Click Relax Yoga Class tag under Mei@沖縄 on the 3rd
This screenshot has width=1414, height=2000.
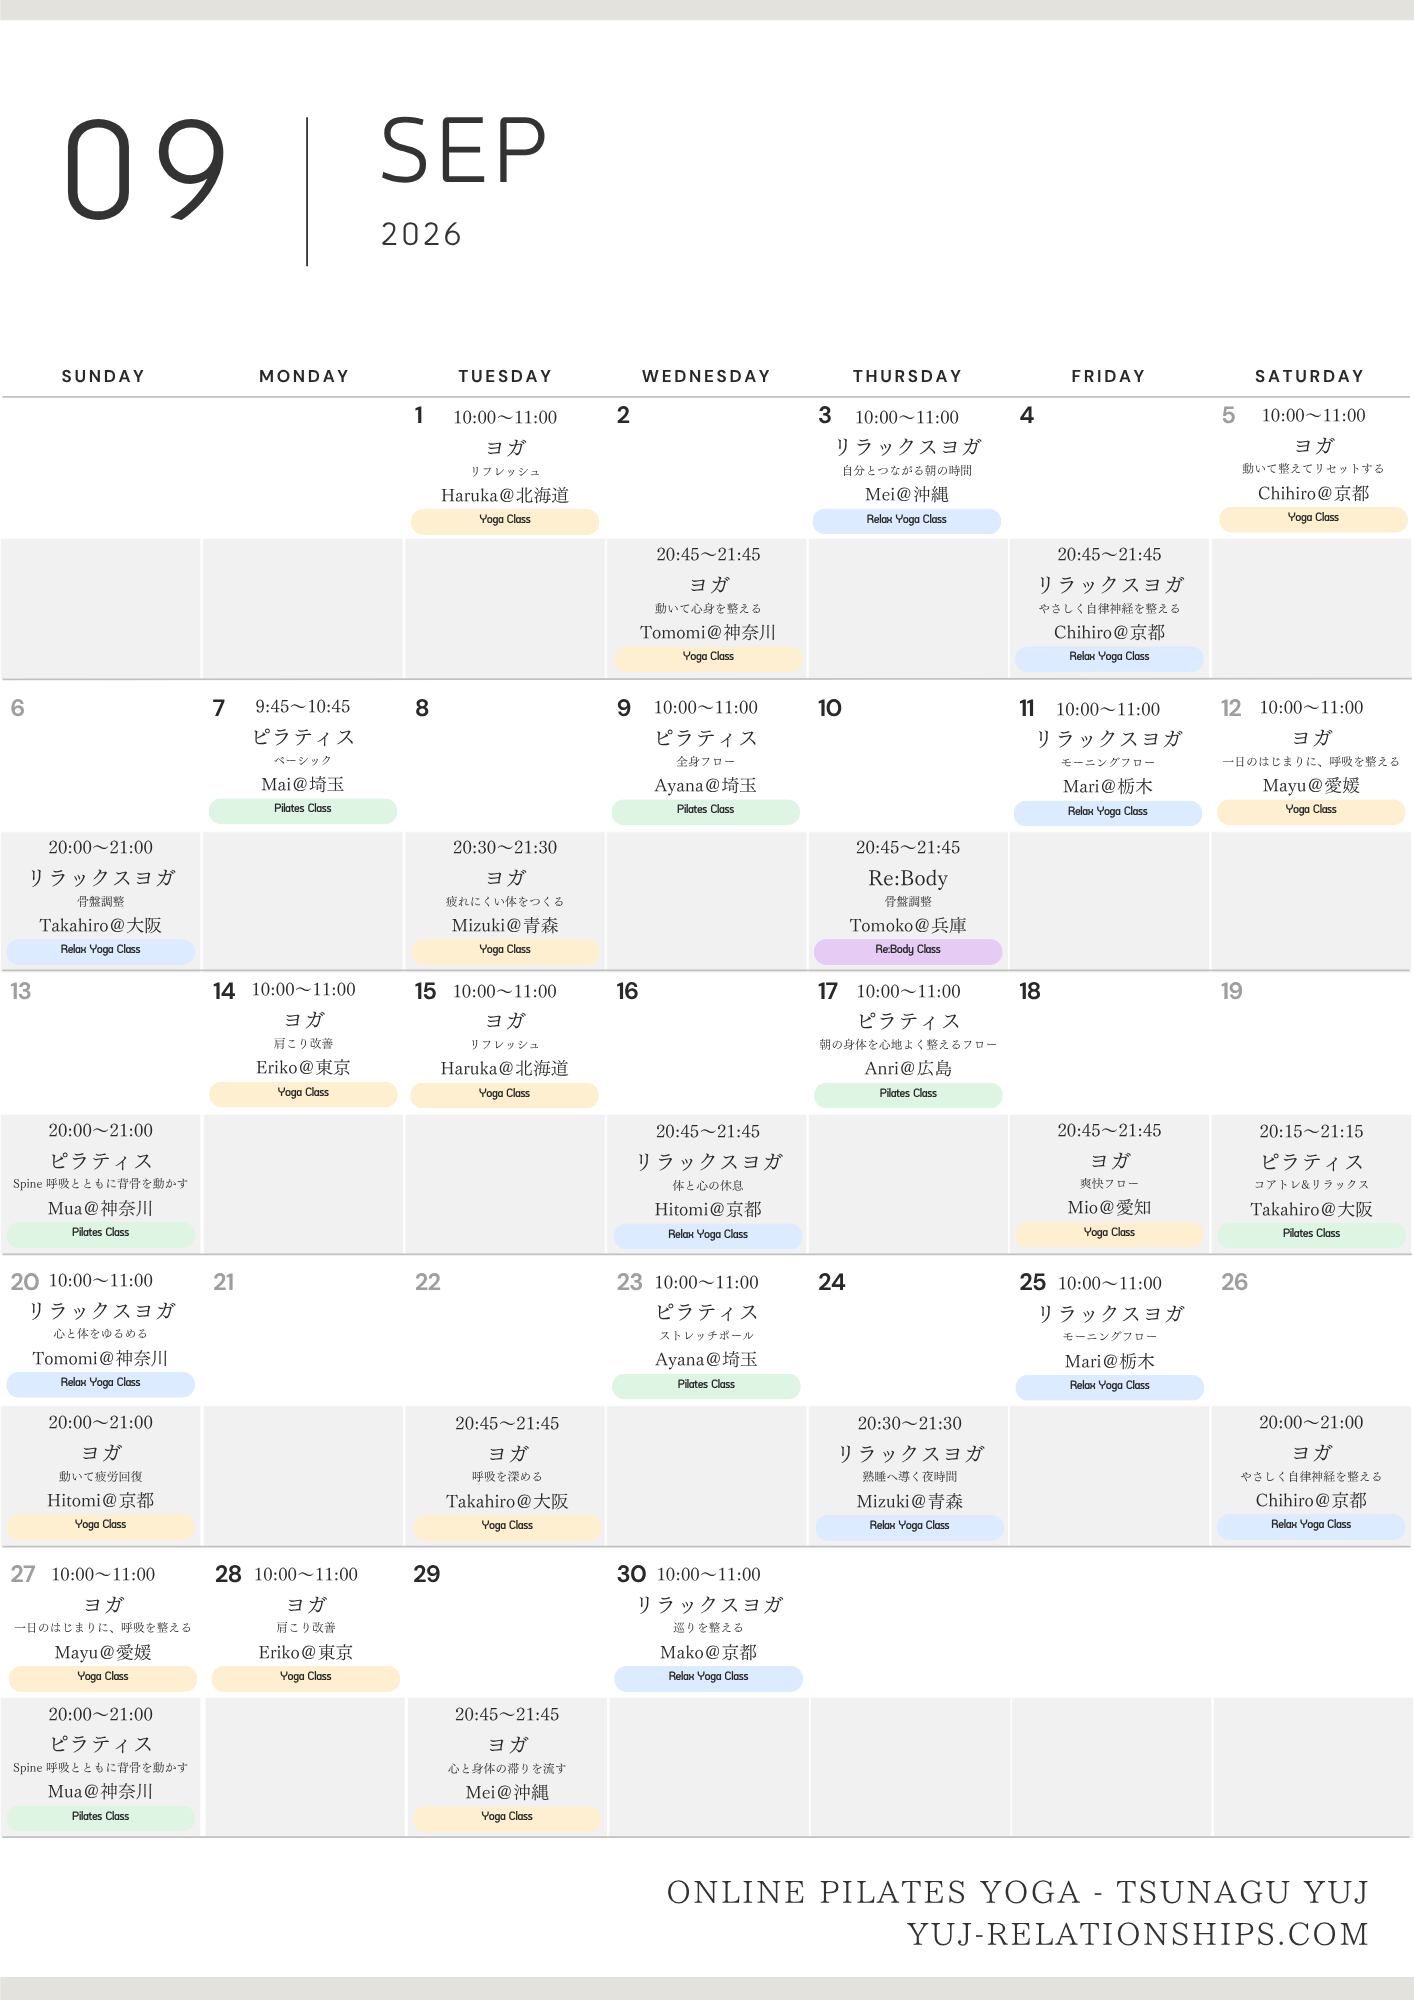(x=907, y=520)
